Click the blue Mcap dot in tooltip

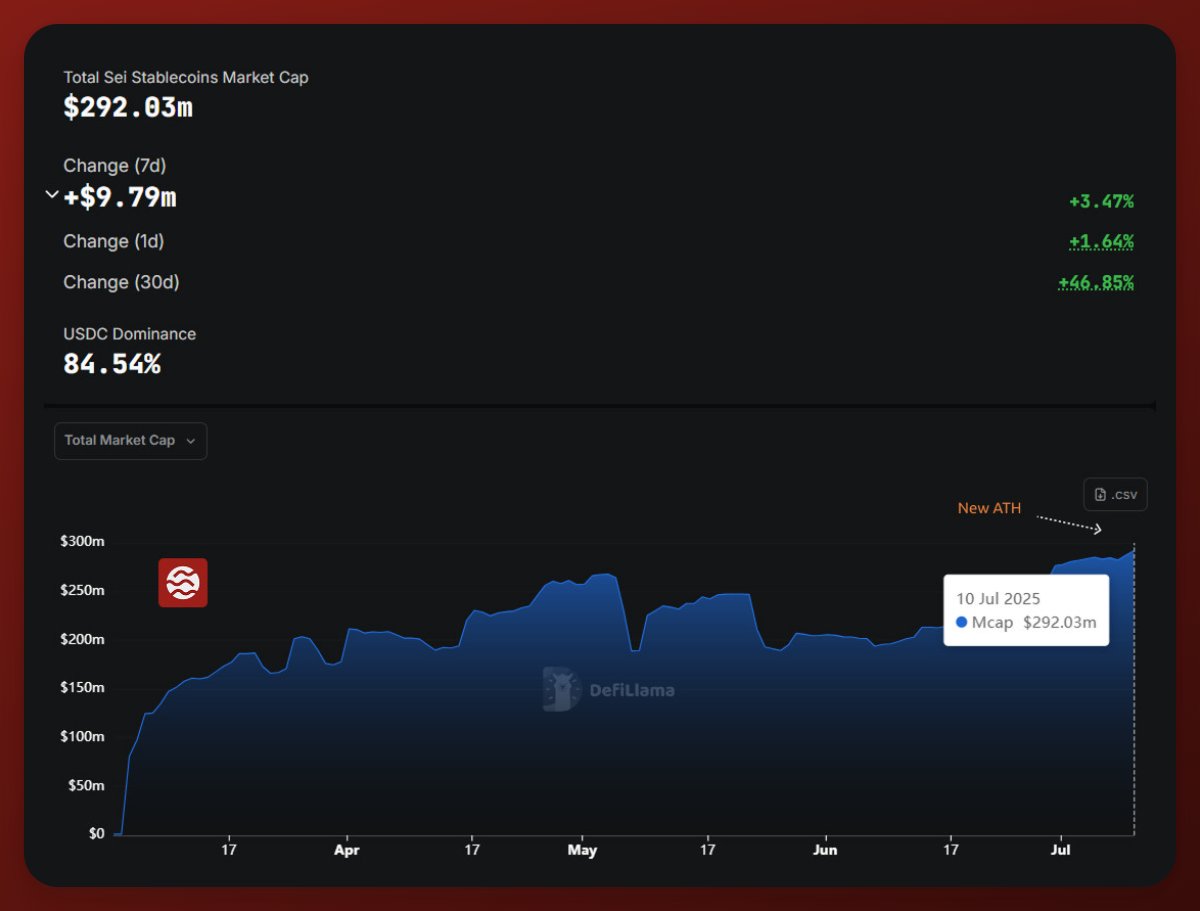click(x=962, y=622)
